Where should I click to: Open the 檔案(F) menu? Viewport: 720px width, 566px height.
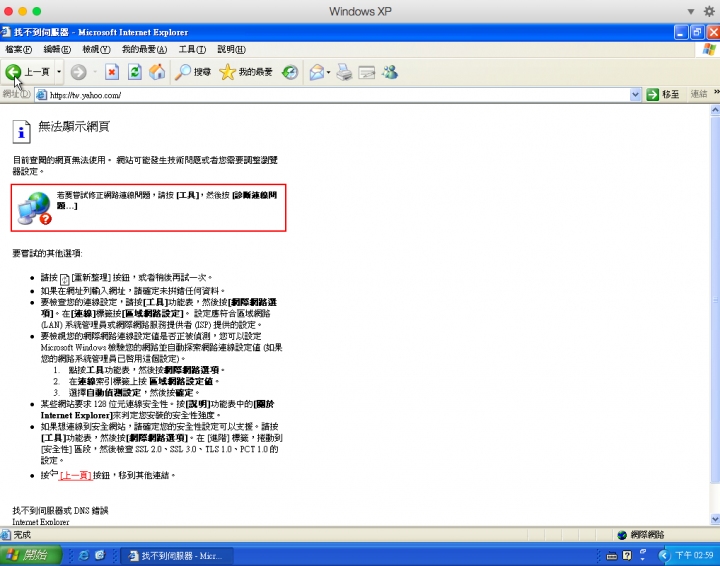pyautogui.click(x=18, y=50)
